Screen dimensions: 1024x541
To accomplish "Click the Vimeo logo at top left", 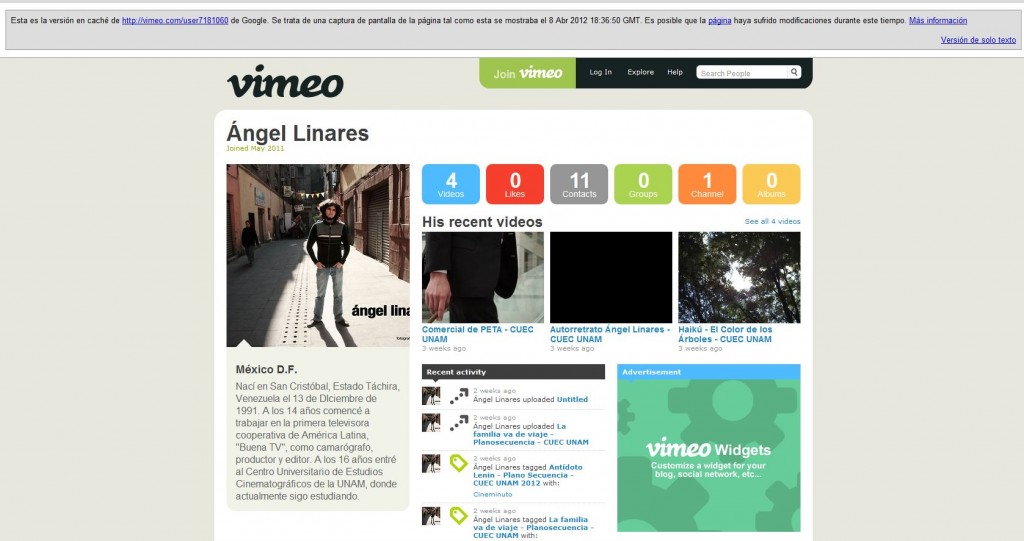I will tap(285, 81).
